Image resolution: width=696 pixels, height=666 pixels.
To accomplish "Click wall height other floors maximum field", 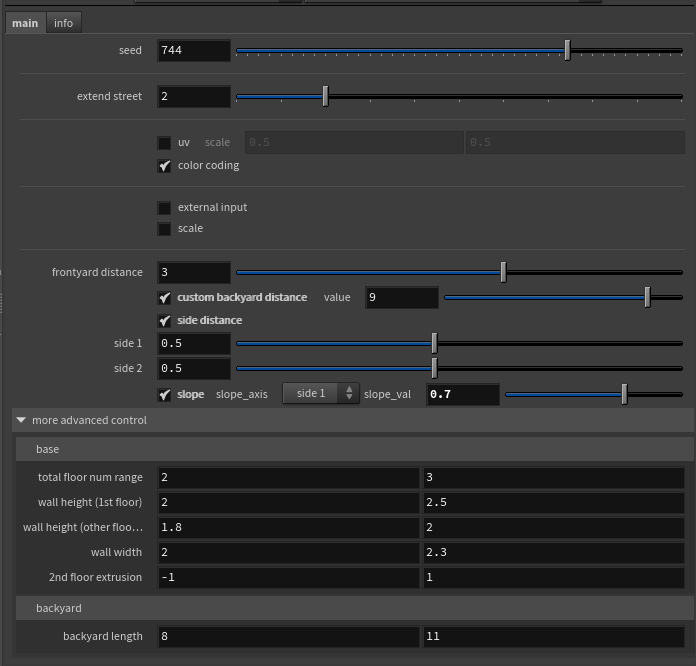I will (554, 527).
